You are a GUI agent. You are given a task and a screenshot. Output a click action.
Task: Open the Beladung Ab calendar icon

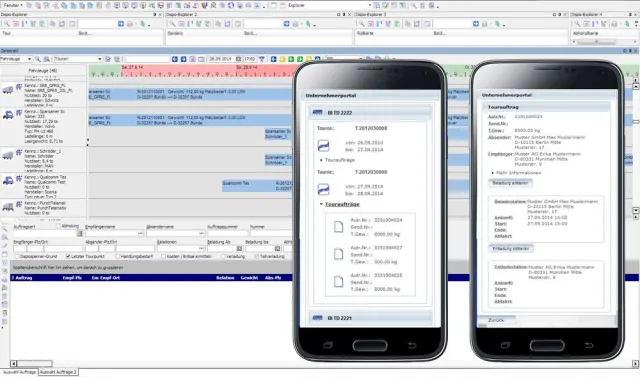(x=240, y=248)
